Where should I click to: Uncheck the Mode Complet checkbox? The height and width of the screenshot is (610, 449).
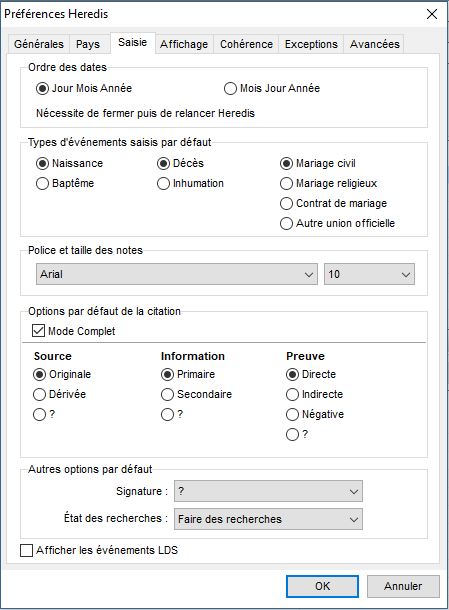pos(38,331)
